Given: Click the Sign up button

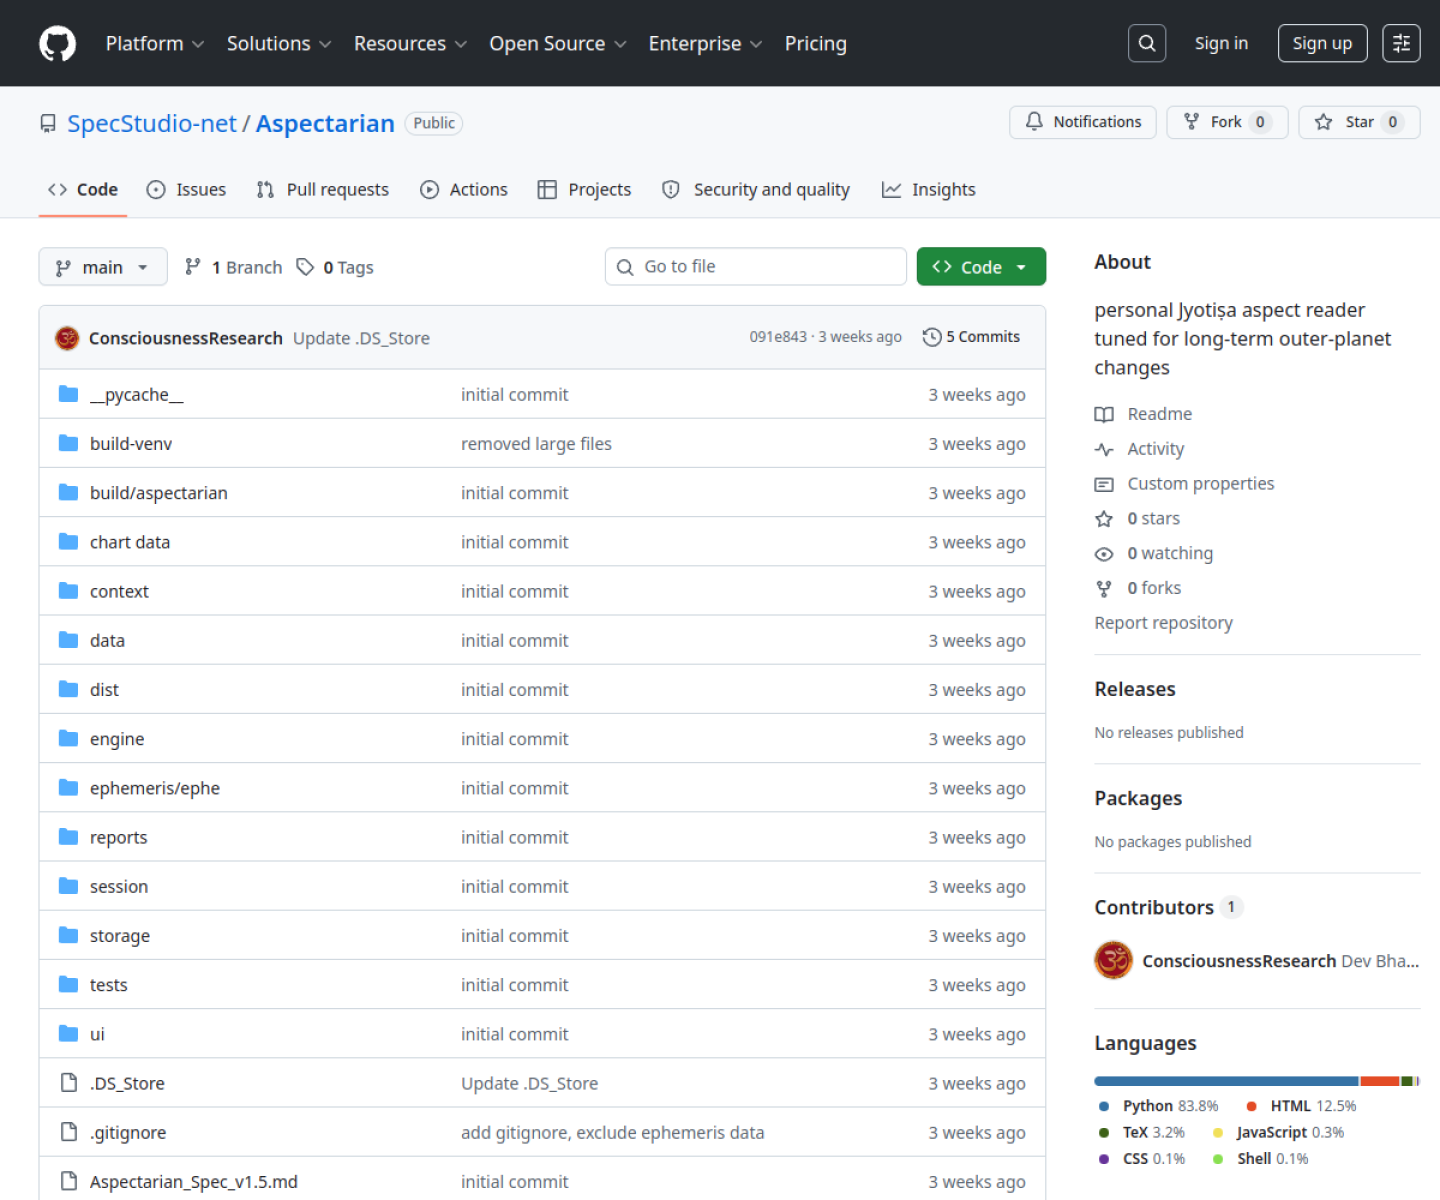Looking at the screenshot, I should click(1322, 43).
